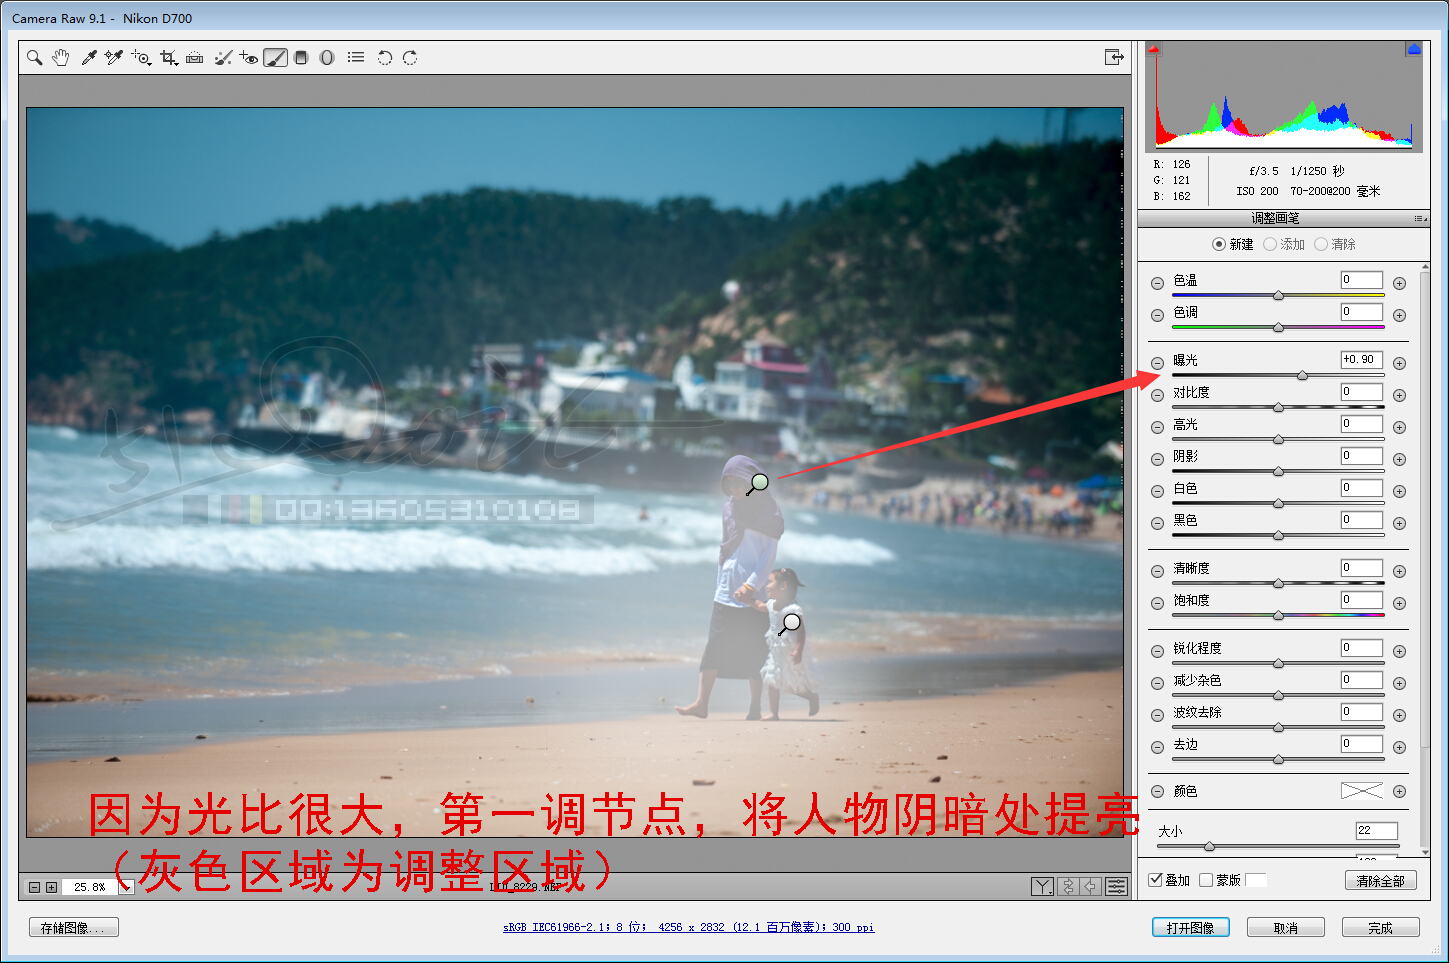Copy current settings to before
This screenshot has width=1449, height=963.
tap(1091, 886)
